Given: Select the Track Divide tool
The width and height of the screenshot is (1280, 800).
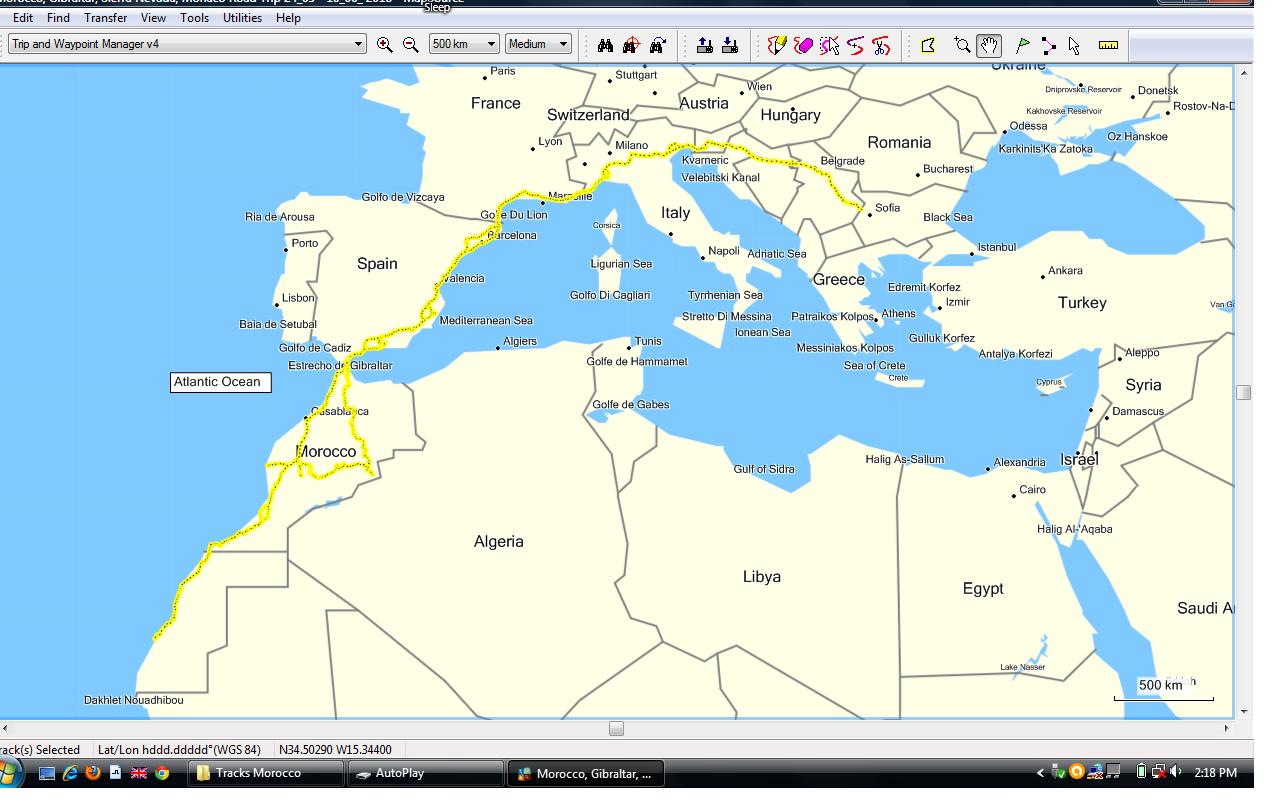Looking at the screenshot, I should [855, 45].
